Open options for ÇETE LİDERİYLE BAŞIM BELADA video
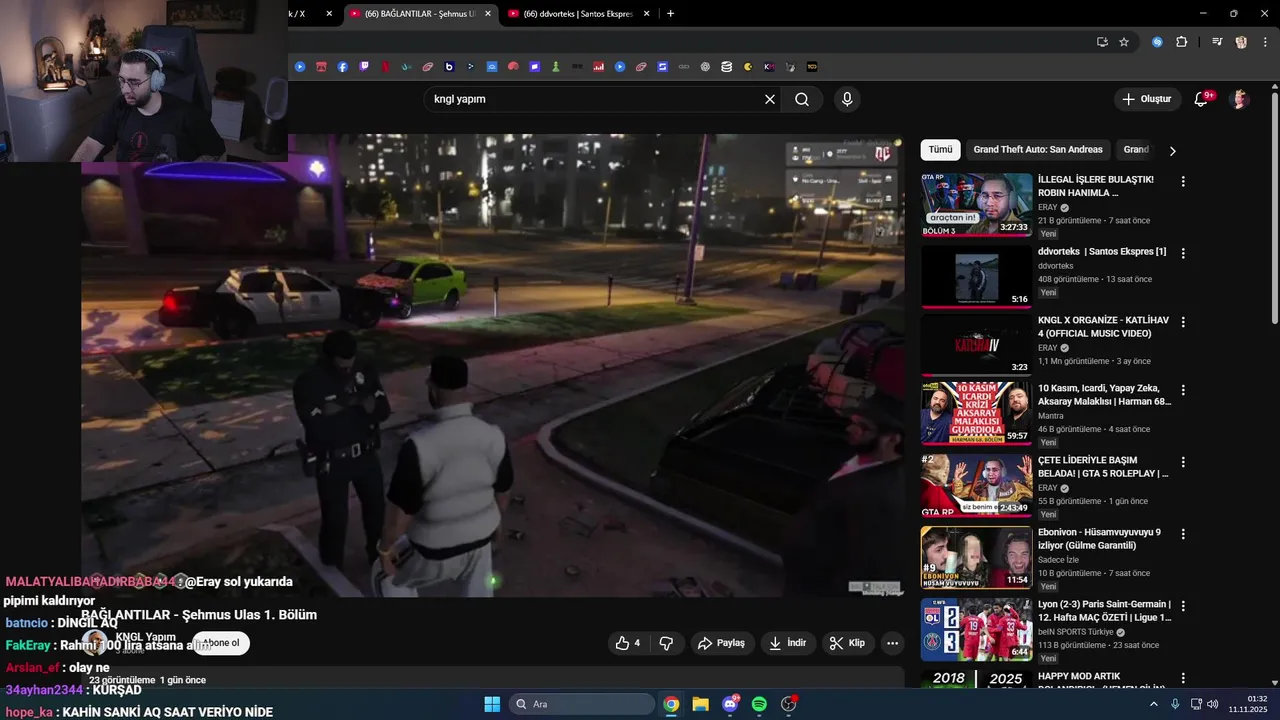Screen dimensions: 1280x720 [1183, 462]
